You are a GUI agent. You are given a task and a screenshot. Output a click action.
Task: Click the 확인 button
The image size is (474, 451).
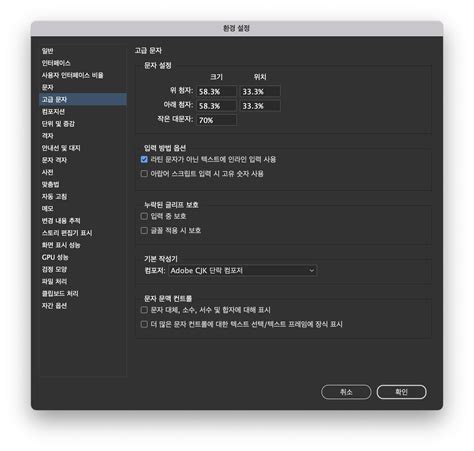coord(402,392)
